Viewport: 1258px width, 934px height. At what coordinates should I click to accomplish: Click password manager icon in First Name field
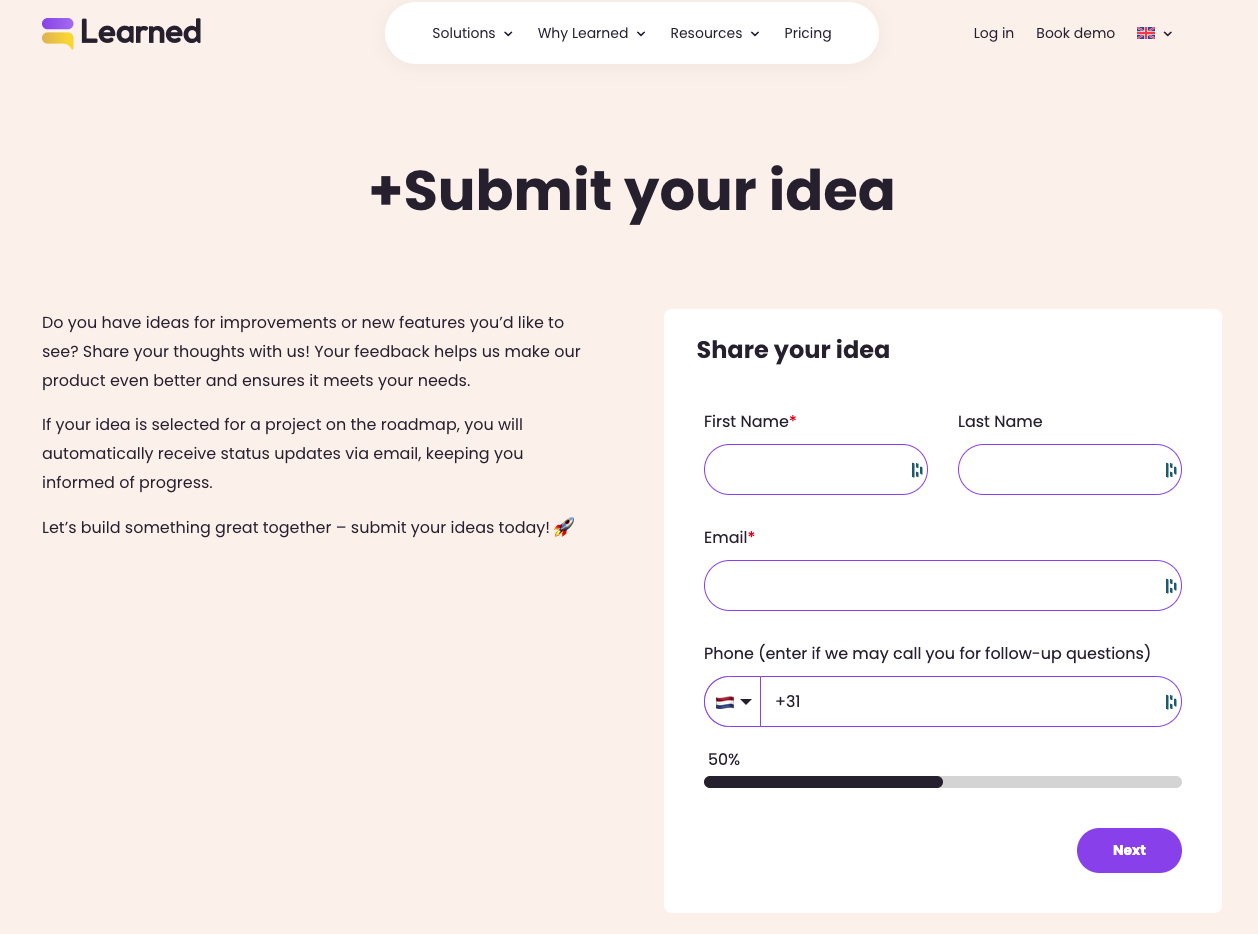[x=916, y=470]
